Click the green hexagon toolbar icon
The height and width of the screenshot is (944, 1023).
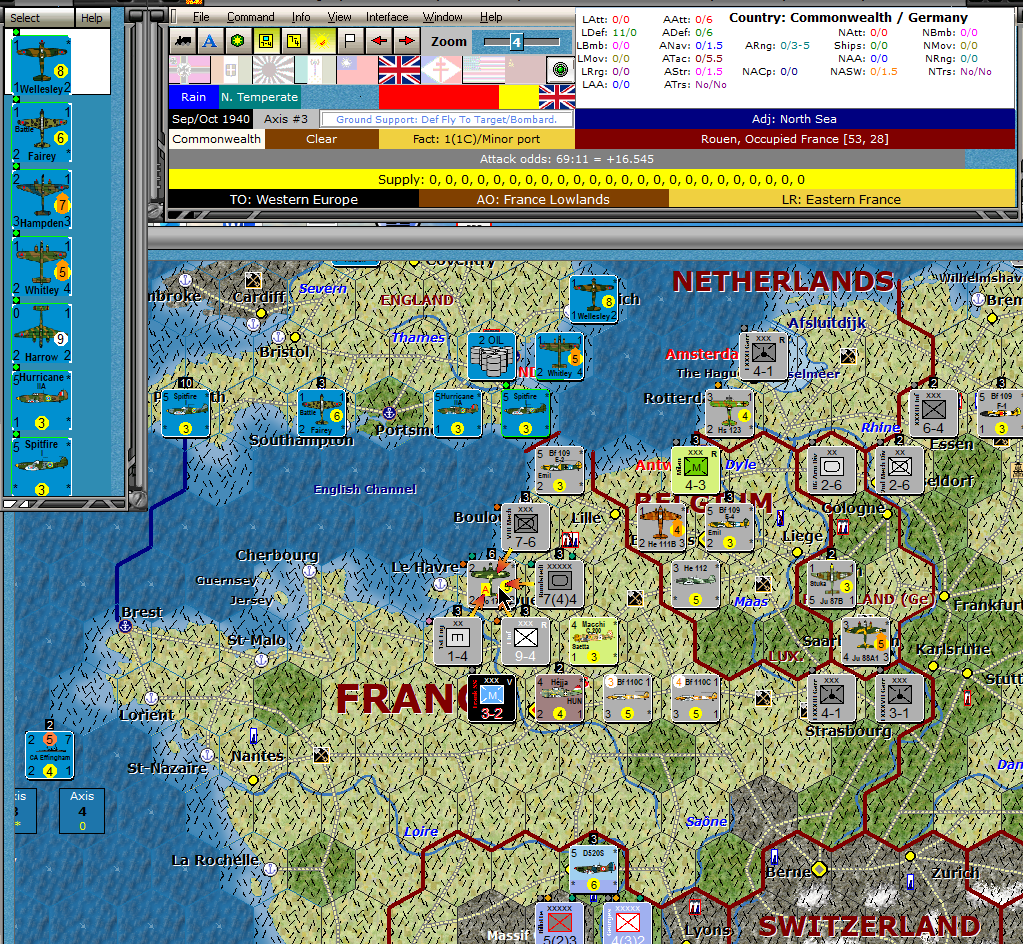237,41
